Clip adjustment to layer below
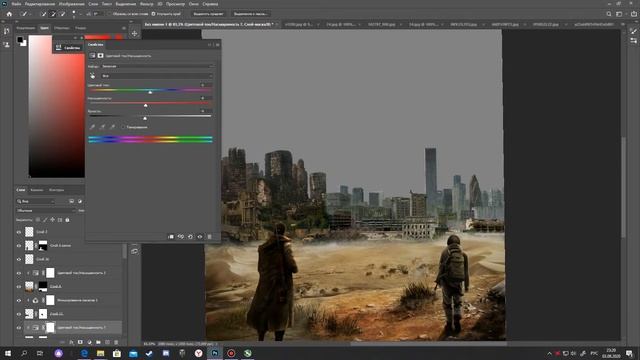The height and width of the screenshot is (360, 640). (x=171, y=237)
